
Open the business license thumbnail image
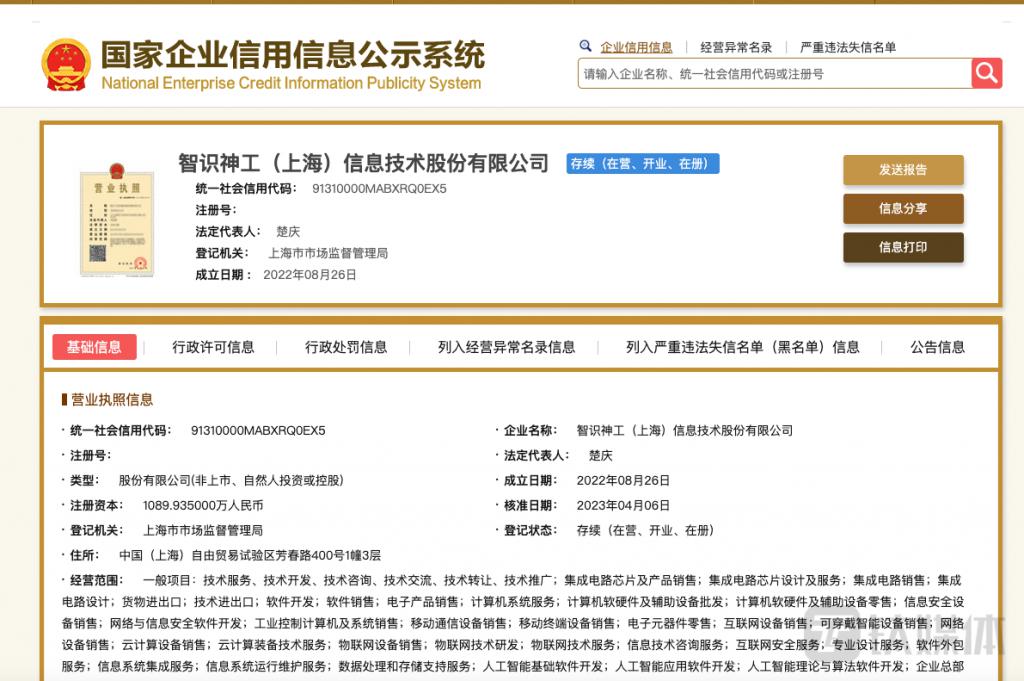coord(117,224)
